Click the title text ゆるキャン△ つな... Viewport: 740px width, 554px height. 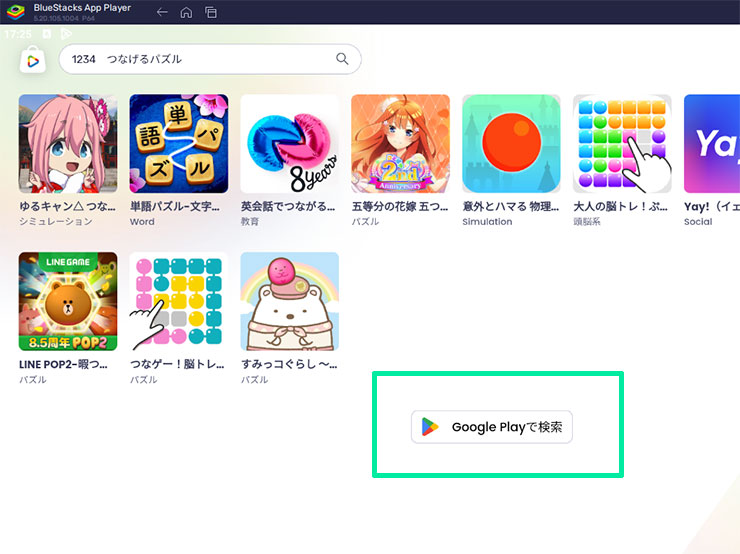65,206
